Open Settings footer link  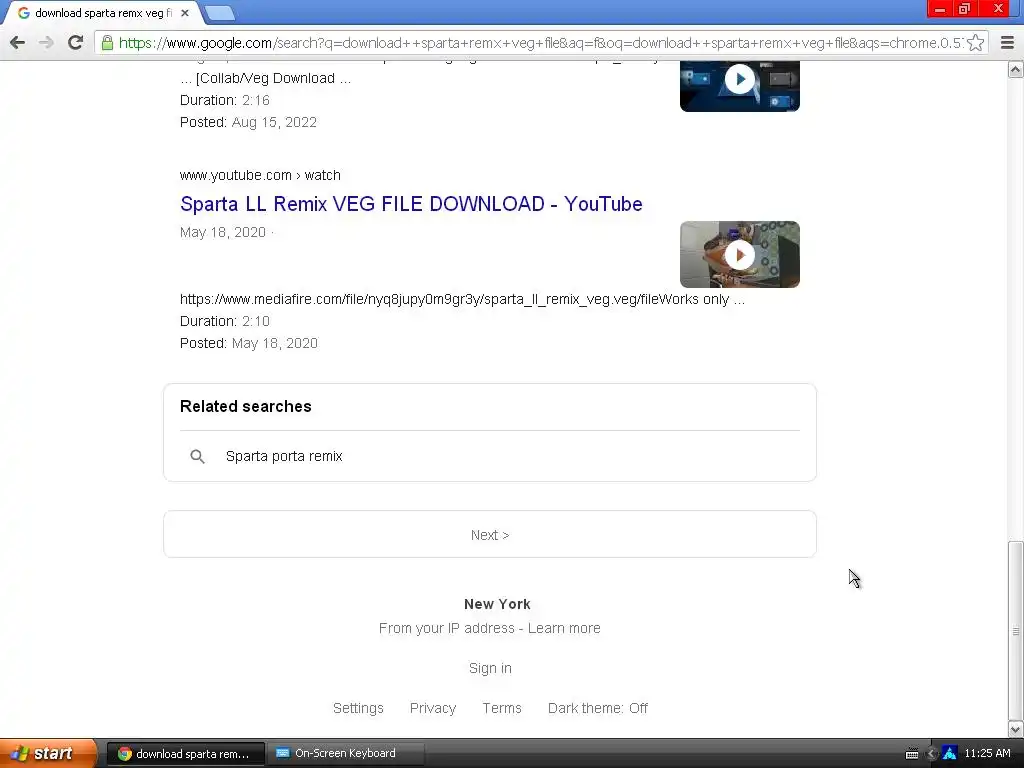[358, 708]
